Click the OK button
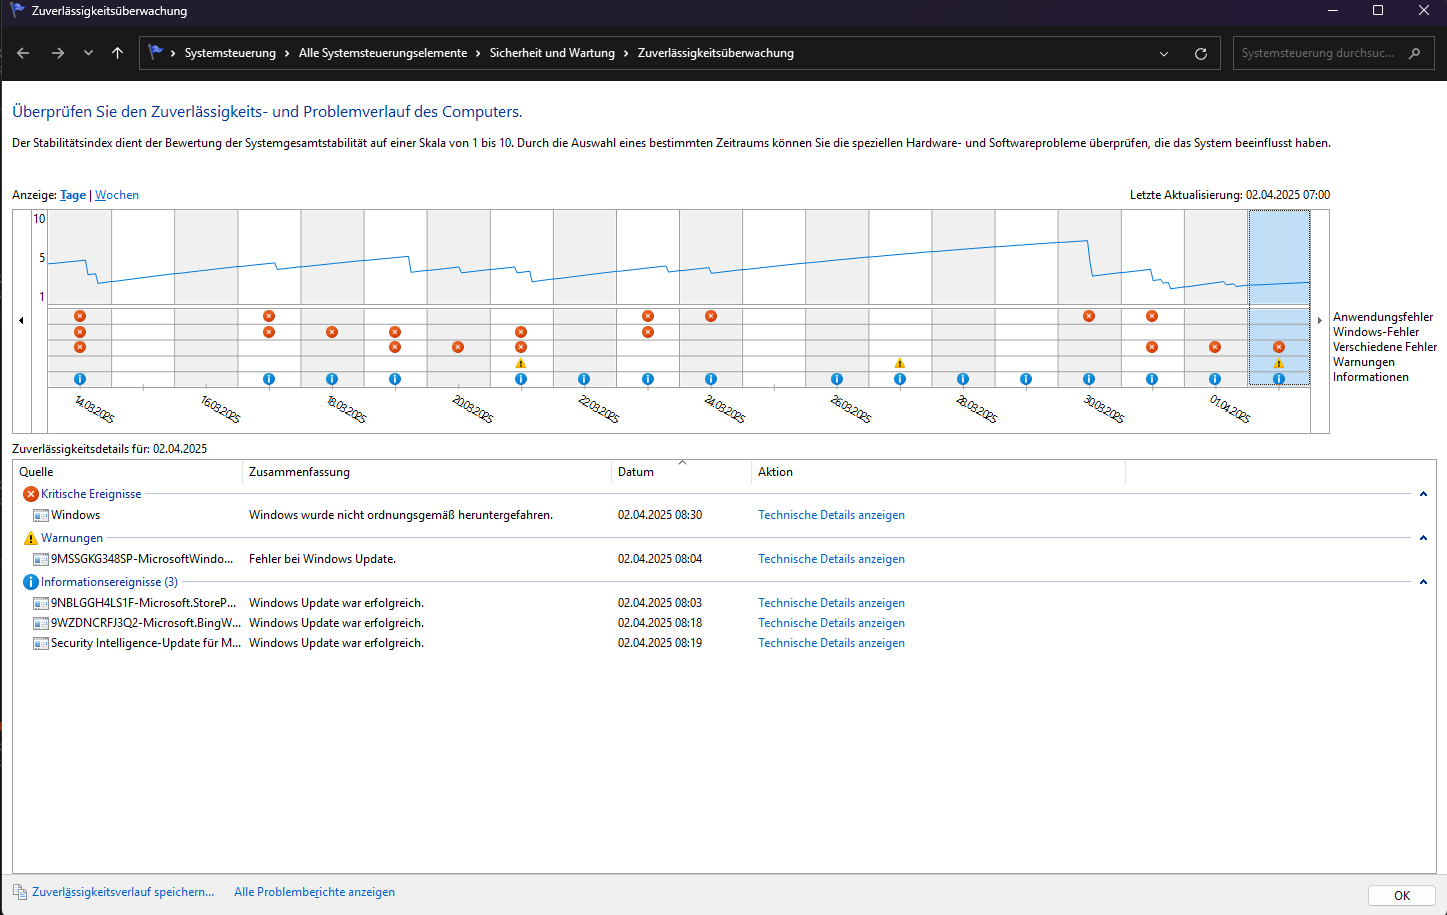The image size is (1447, 915). point(1402,896)
